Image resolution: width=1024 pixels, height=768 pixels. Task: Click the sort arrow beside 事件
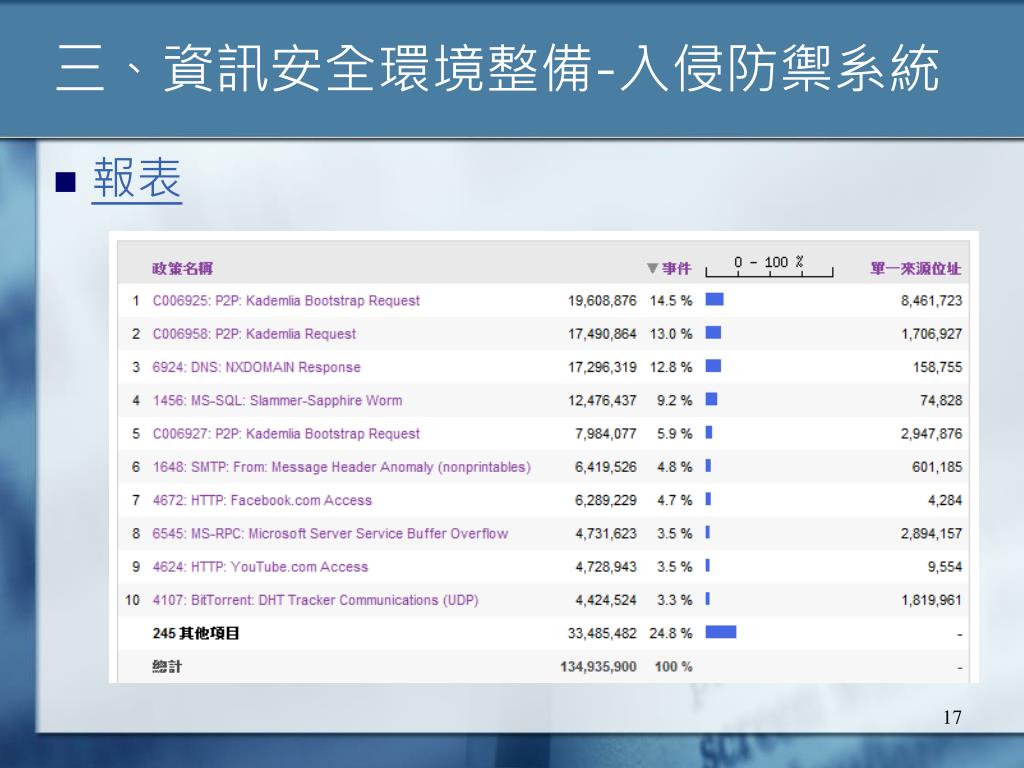tap(652, 268)
